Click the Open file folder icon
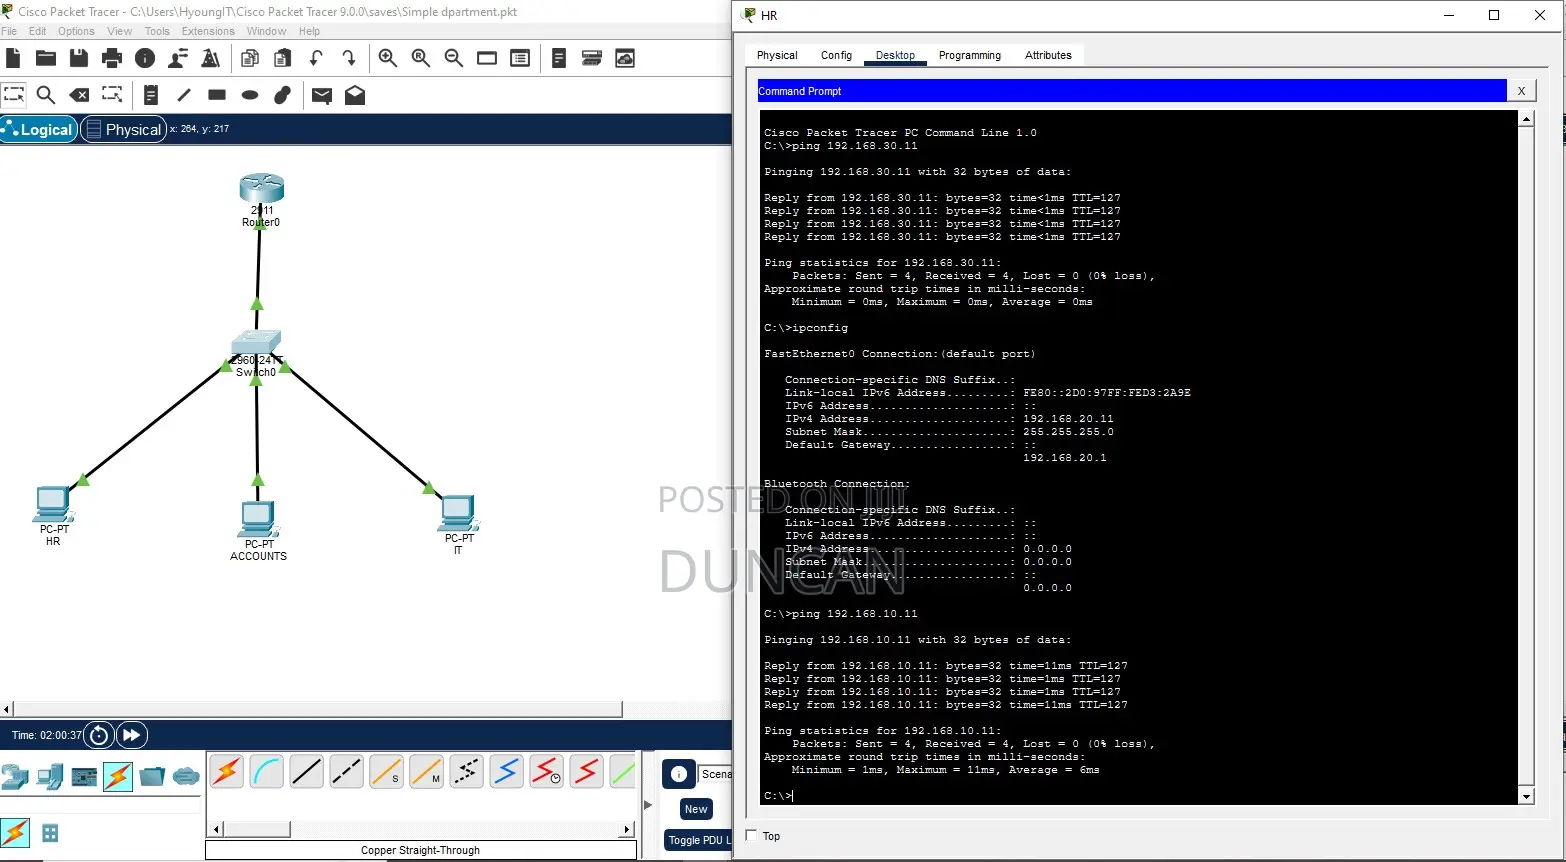Image resolution: width=1566 pixels, height=862 pixels. coord(46,58)
